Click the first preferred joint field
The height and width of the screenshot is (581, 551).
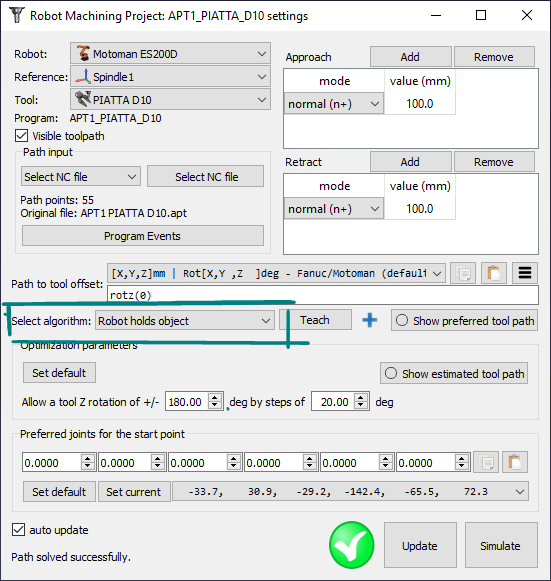(x=51, y=462)
